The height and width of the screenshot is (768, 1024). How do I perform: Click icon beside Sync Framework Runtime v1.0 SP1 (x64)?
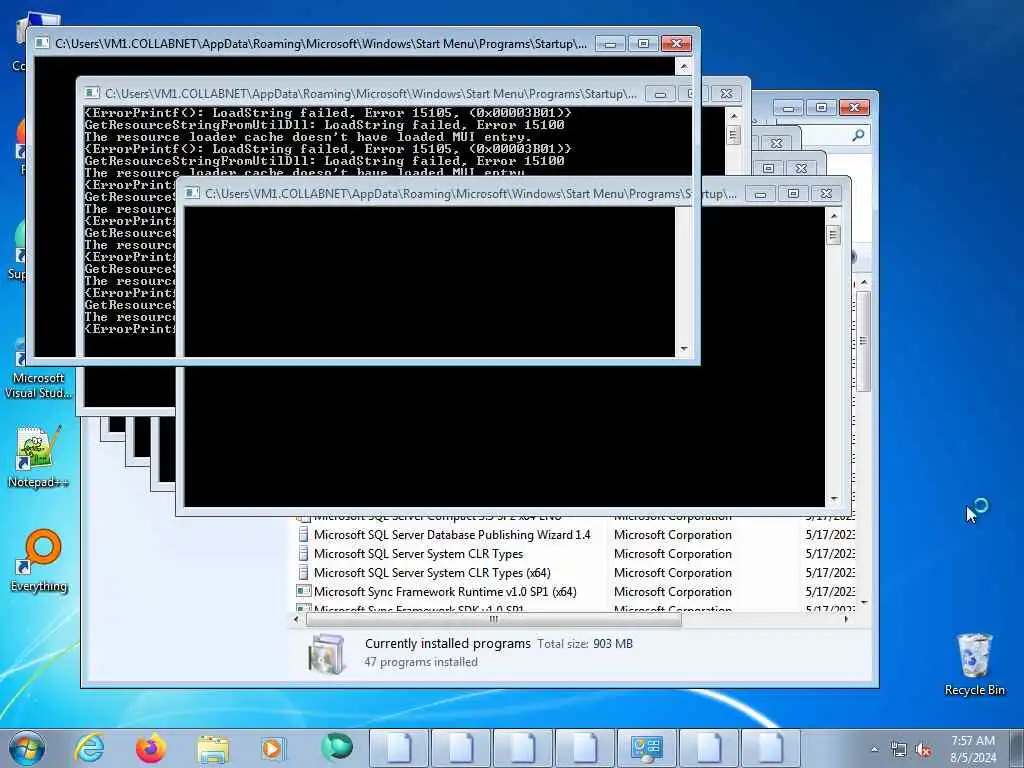pos(303,591)
